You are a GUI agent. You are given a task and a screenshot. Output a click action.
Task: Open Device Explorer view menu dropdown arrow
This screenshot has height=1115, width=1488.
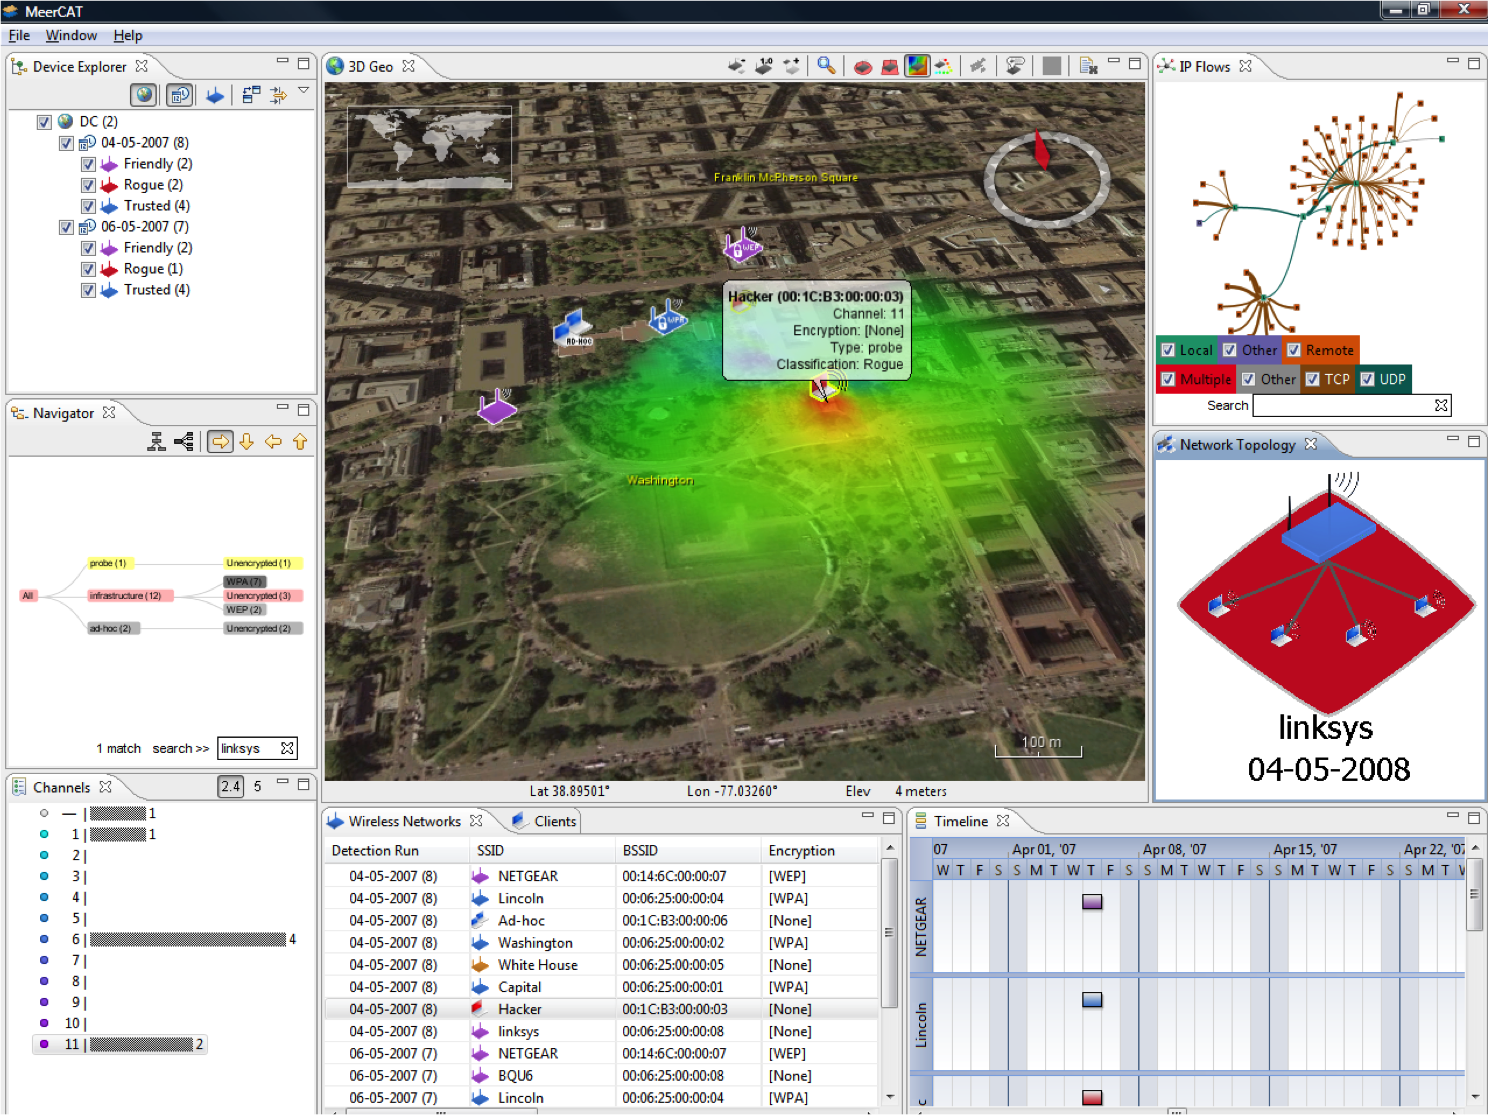(303, 91)
